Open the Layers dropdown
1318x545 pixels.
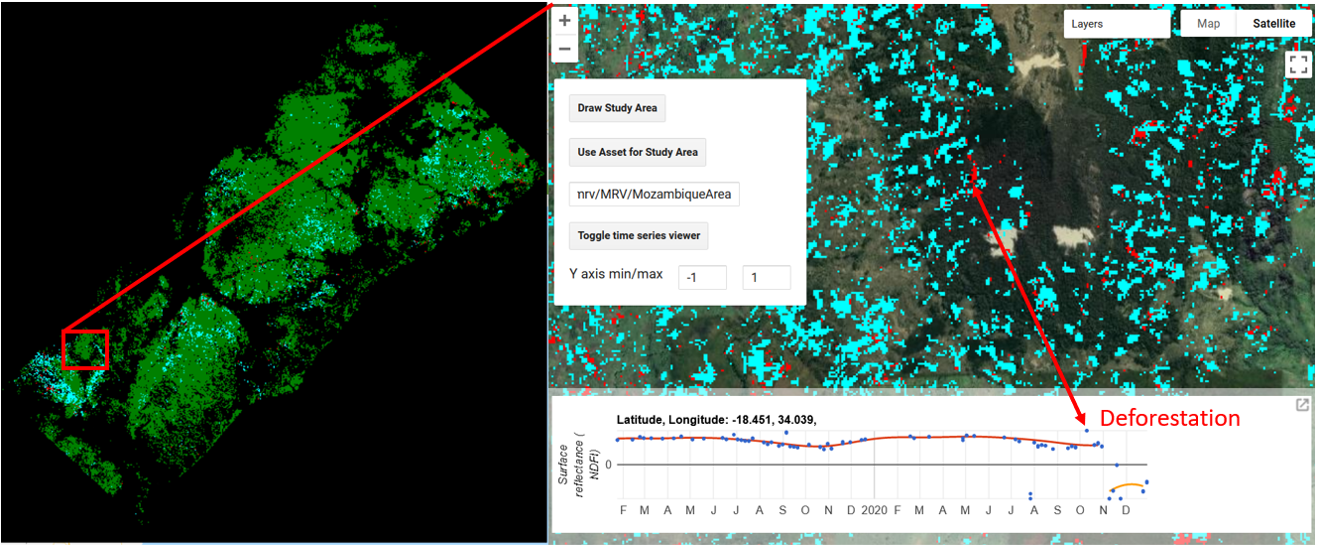click(1116, 24)
